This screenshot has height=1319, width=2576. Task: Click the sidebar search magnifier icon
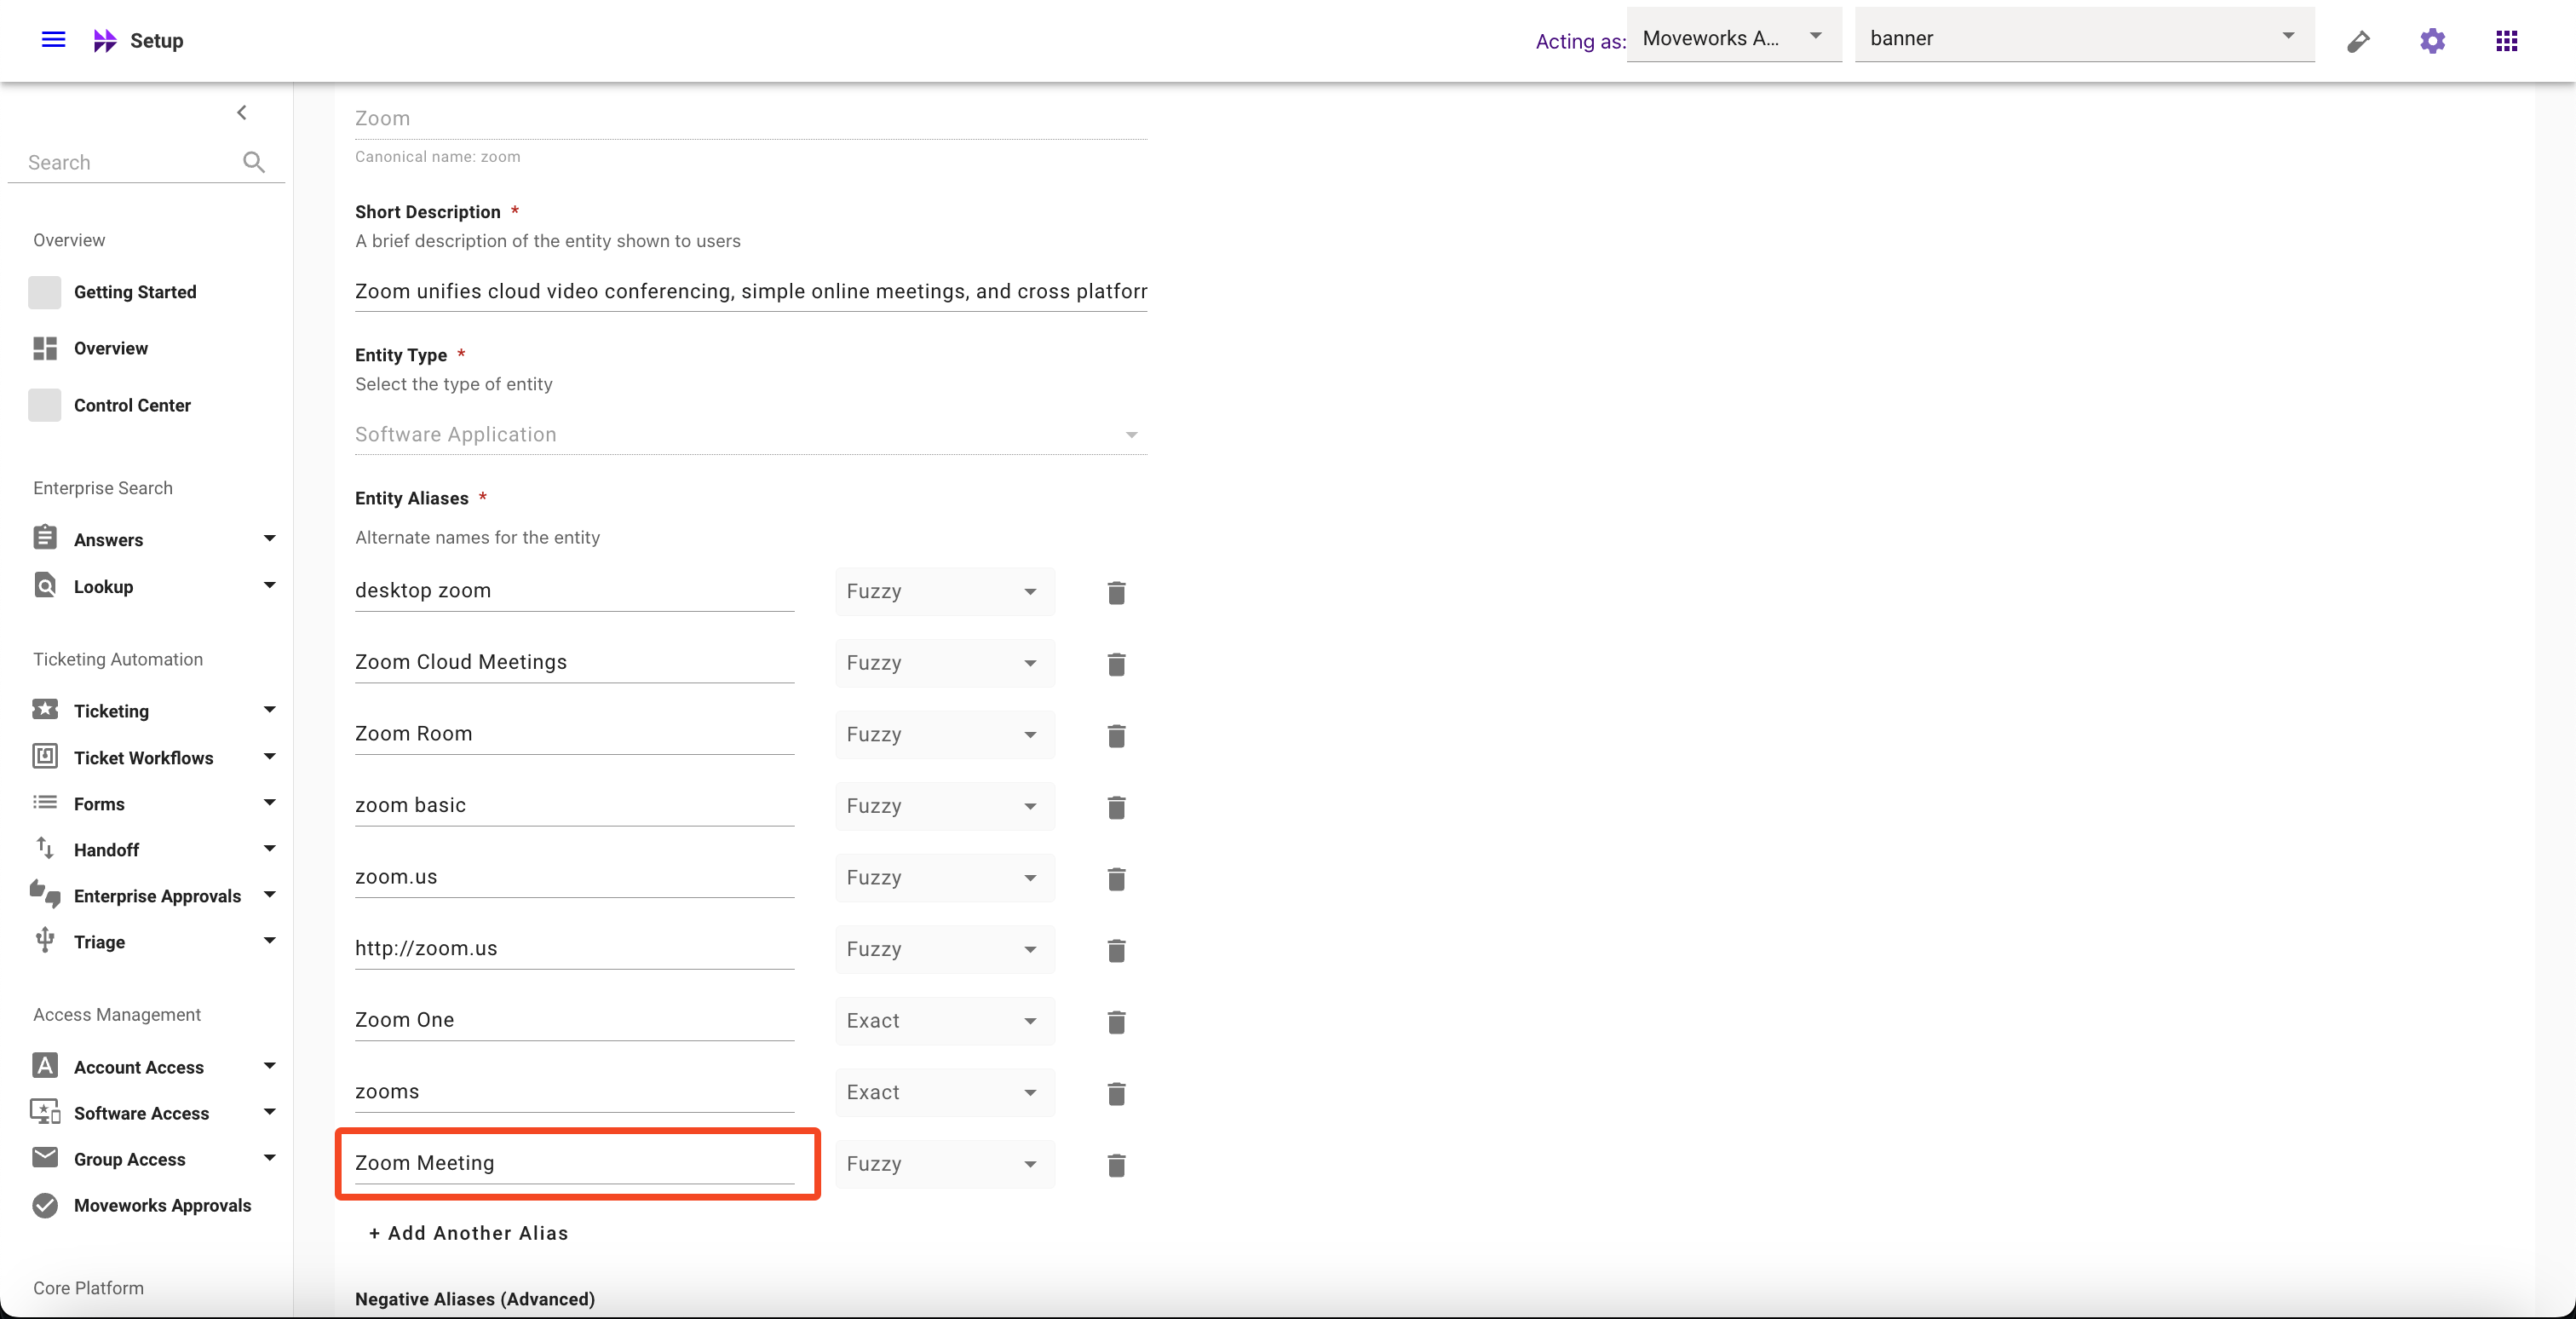[254, 162]
